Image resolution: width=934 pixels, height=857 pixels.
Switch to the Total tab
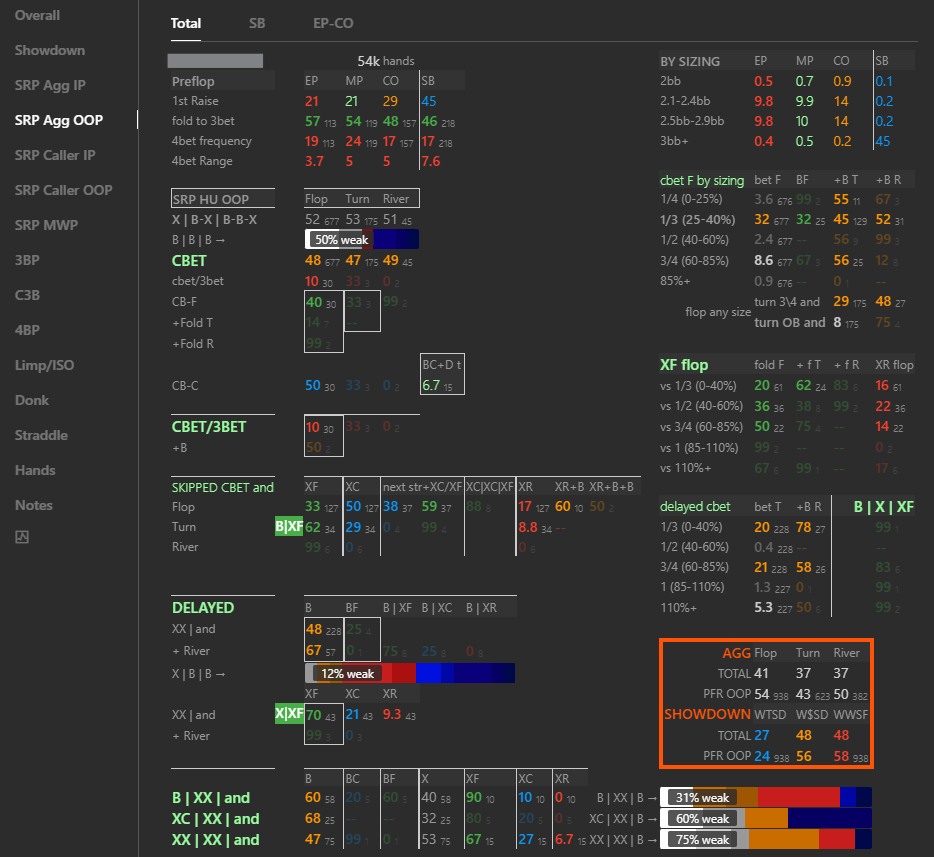tap(185, 23)
